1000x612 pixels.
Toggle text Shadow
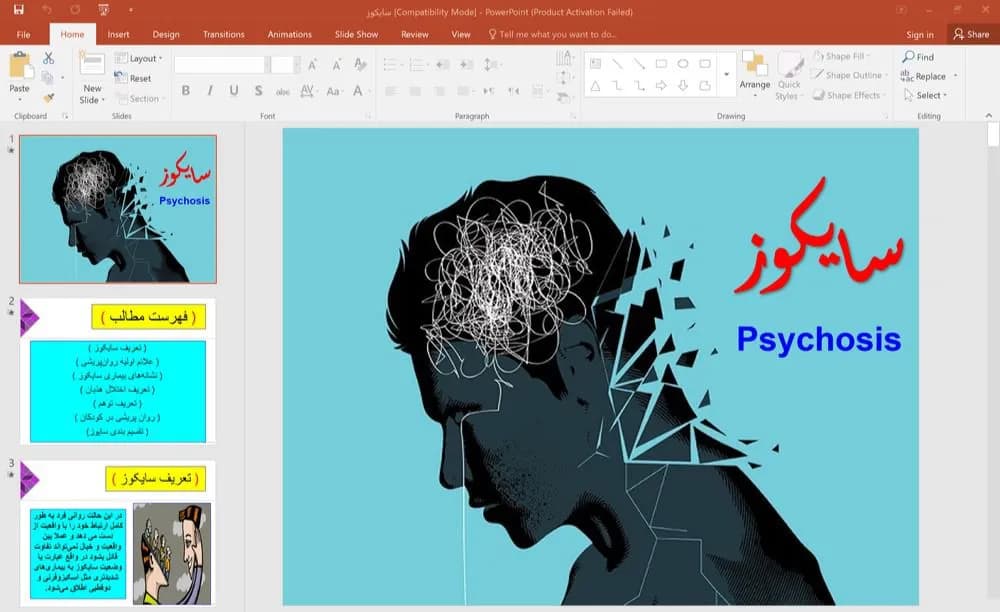tap(258, 91)
